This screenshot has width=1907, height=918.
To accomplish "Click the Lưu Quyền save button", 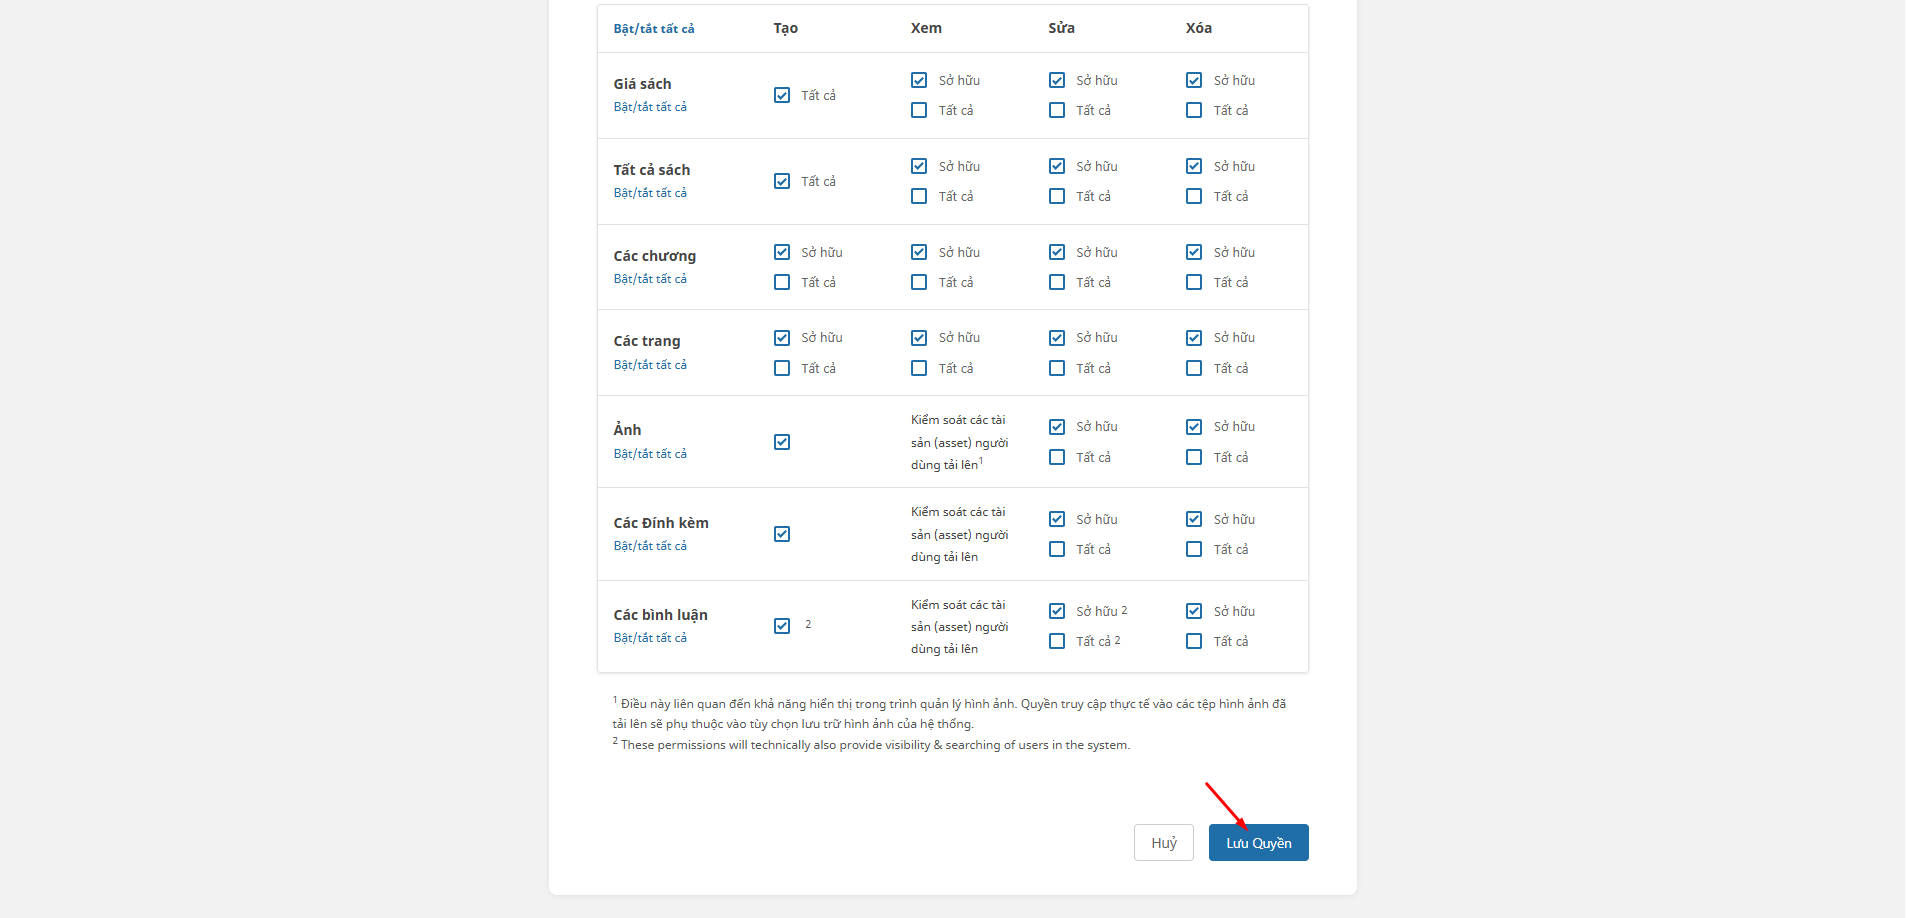I will [x=1258, y=843].
